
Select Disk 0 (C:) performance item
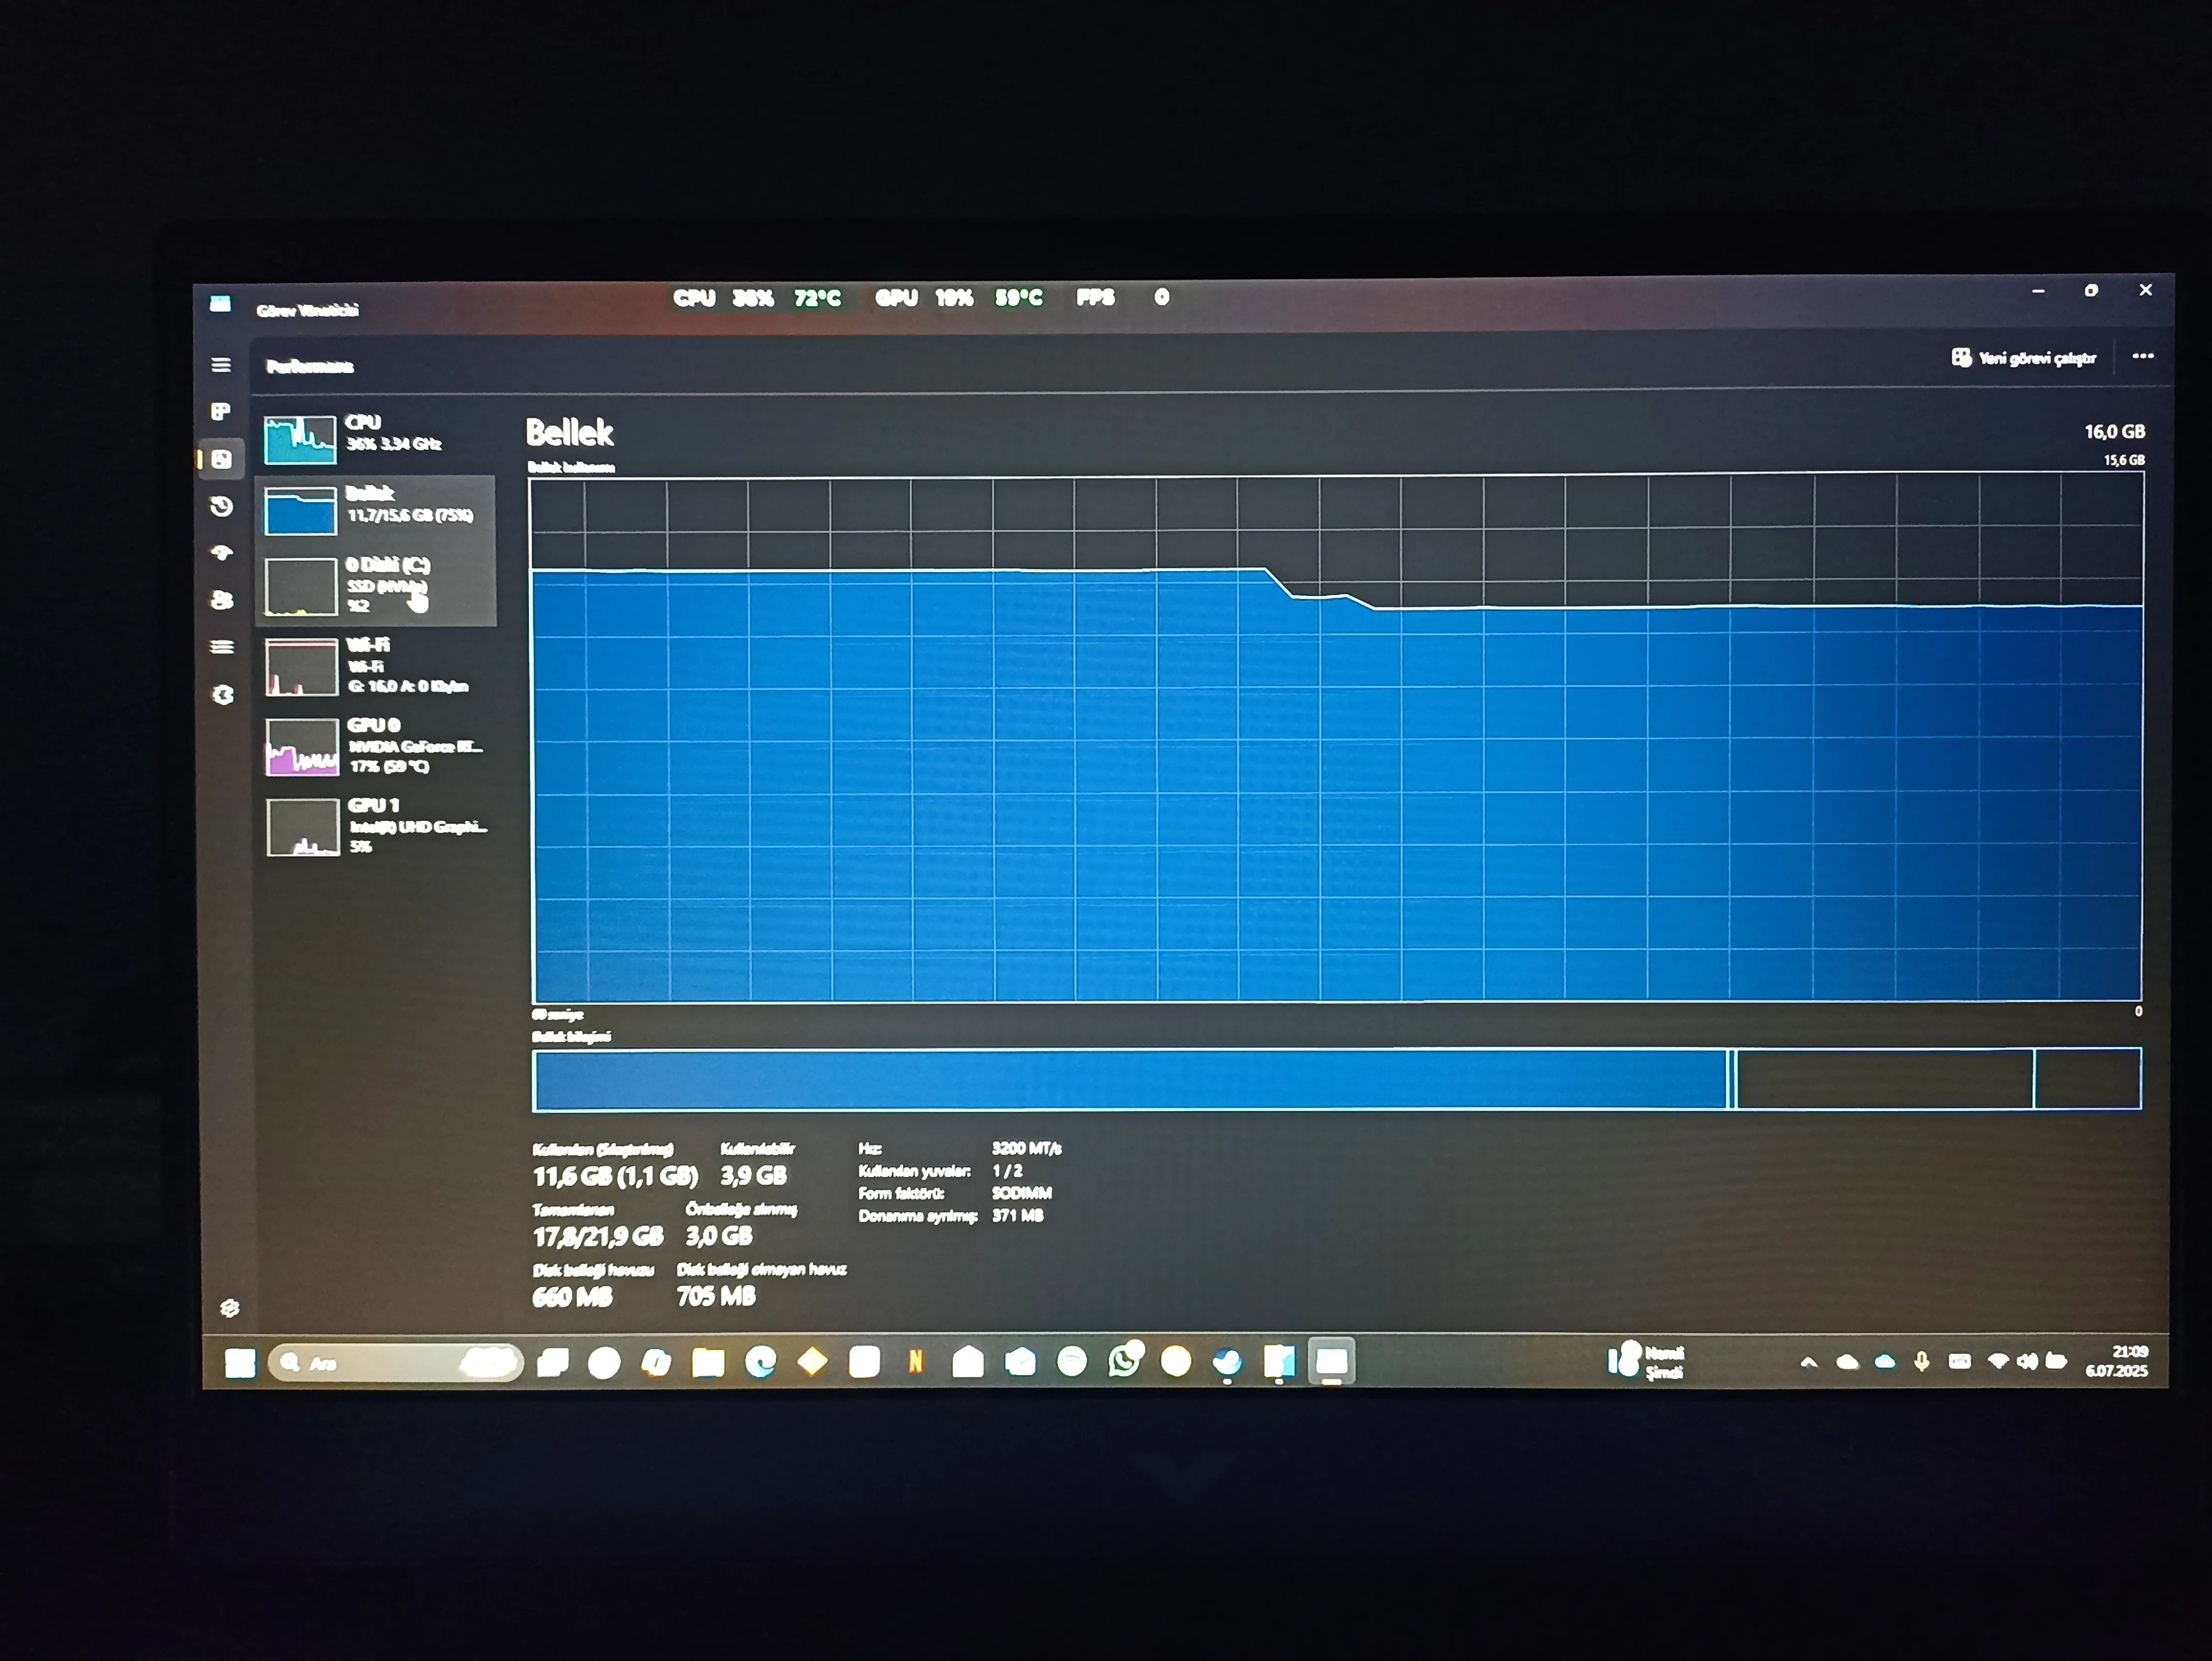pos(375,586)
